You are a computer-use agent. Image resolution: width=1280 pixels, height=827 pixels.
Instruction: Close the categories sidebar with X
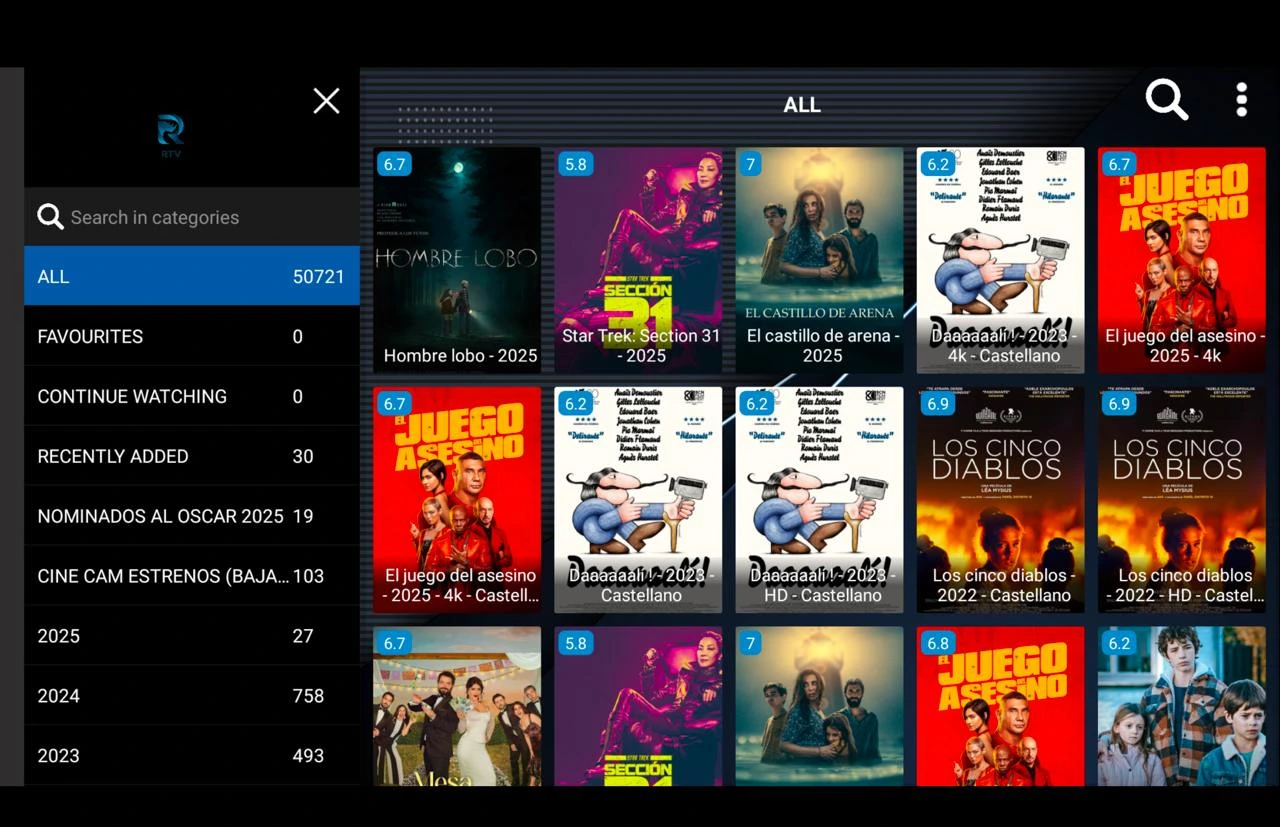tap(326, 101)
